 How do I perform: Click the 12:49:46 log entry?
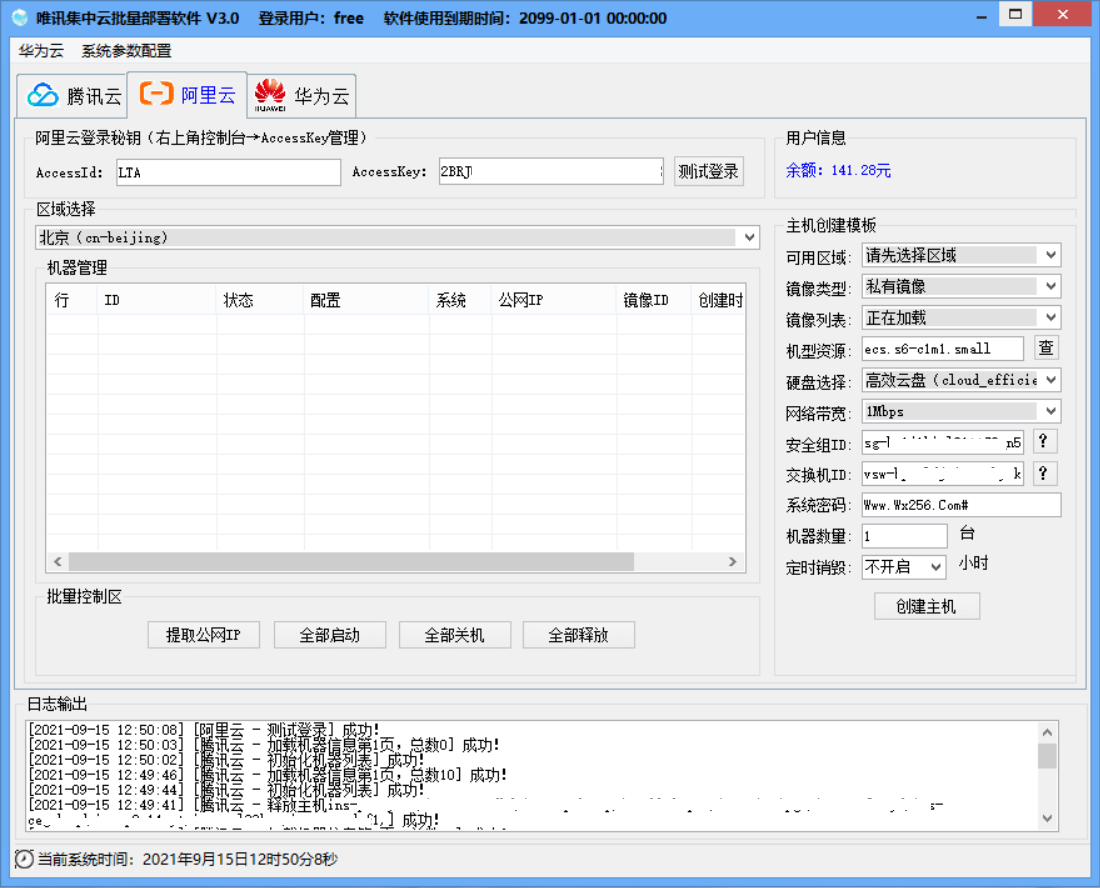click(x=267, y=774)
